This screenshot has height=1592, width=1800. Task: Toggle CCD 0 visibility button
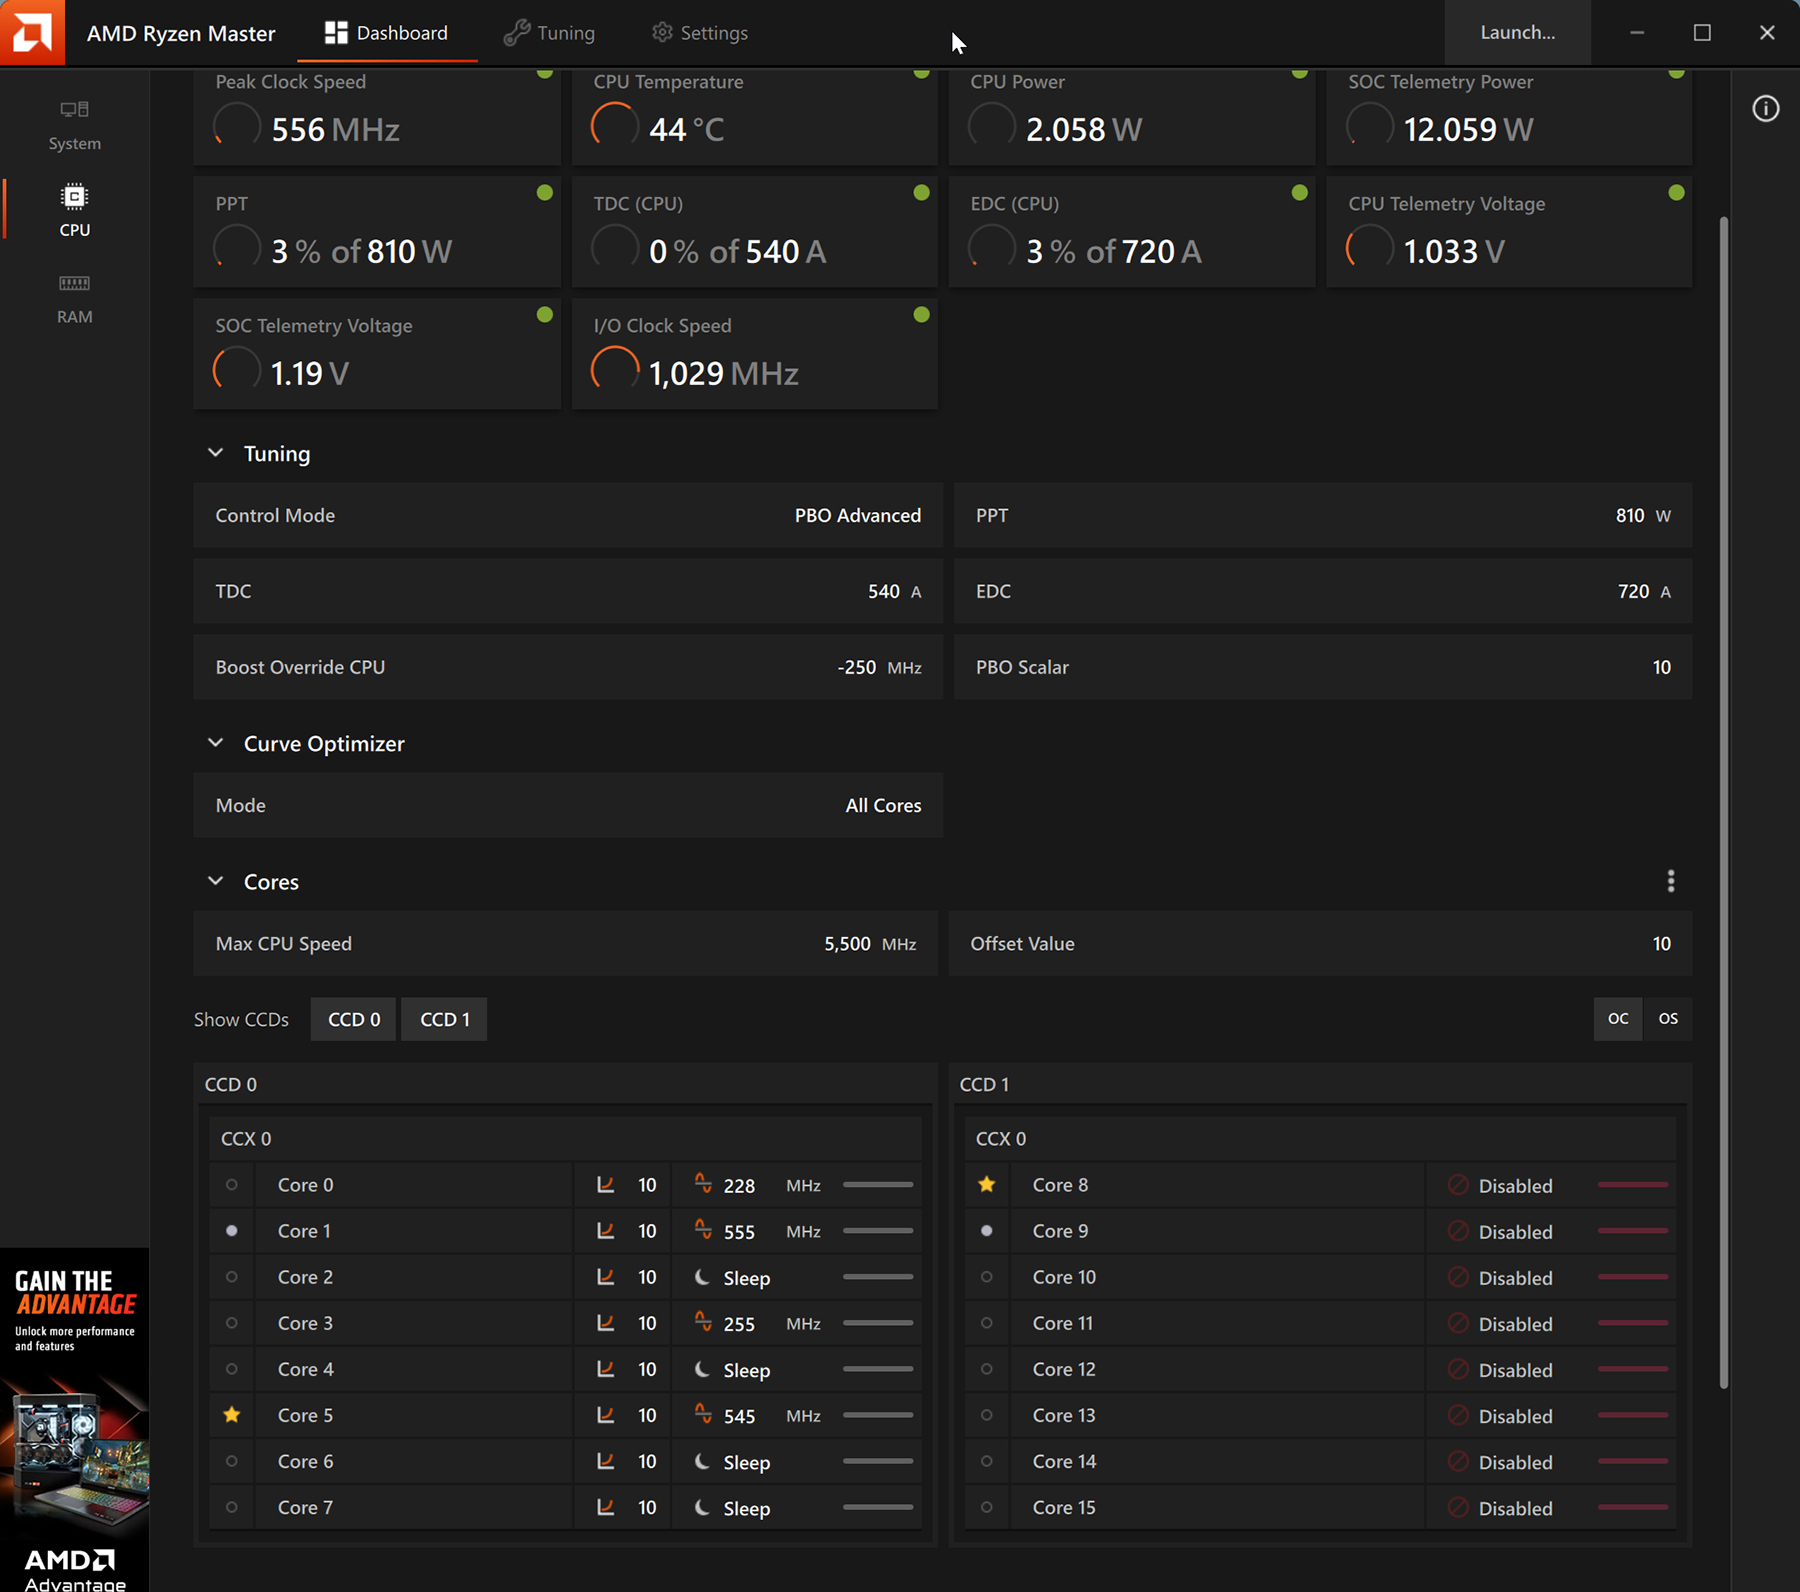tap(354, 1019)
